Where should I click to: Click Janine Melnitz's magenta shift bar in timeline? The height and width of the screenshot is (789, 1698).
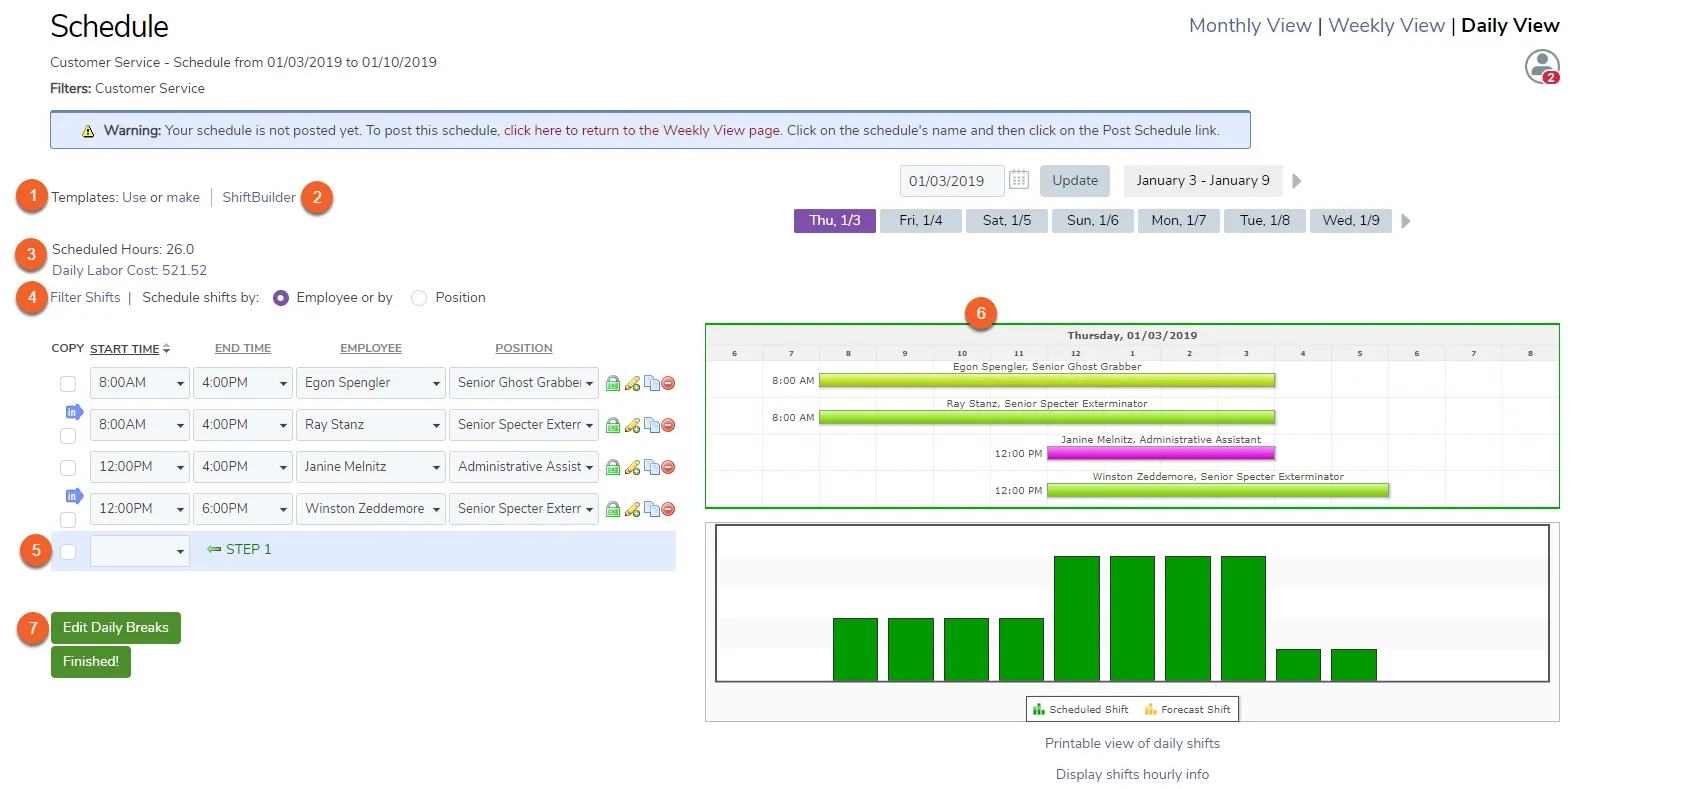click(x=1161, y=453)
